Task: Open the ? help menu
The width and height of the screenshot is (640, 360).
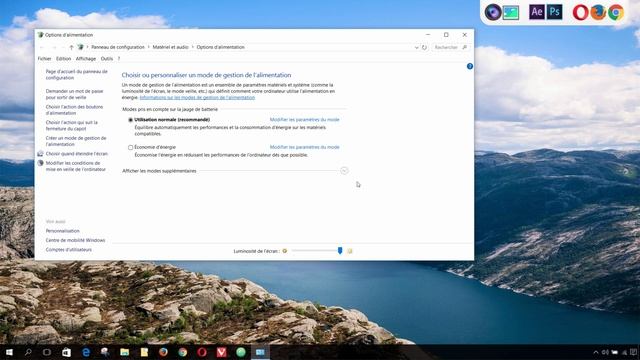Action: point(119,59)
